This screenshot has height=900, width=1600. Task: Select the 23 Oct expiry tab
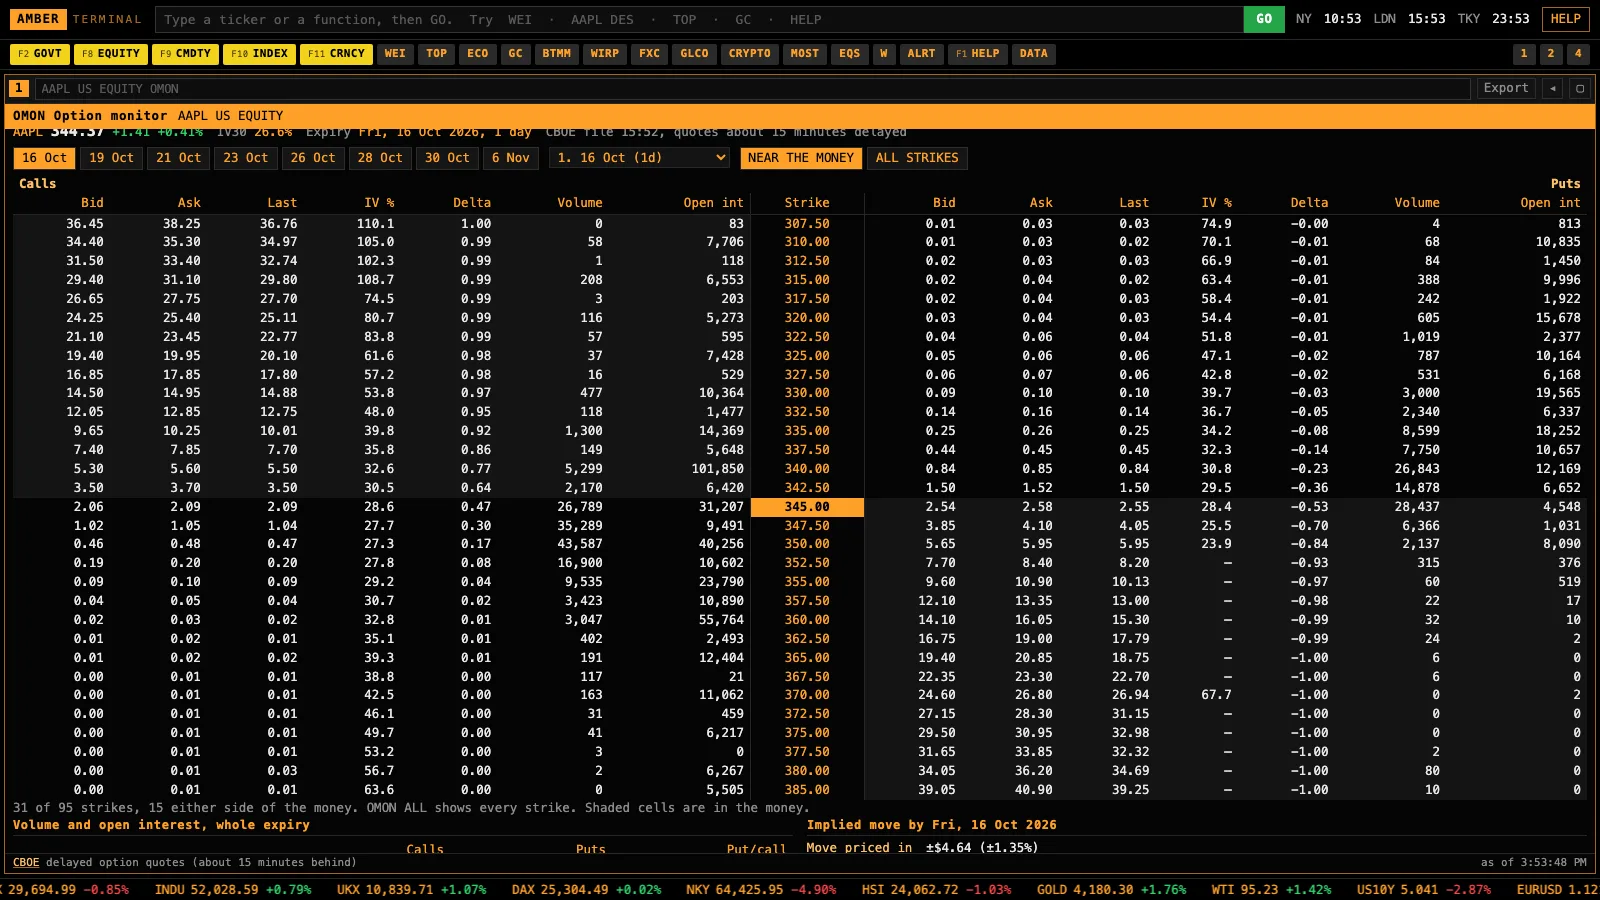(x=245, y=158)
